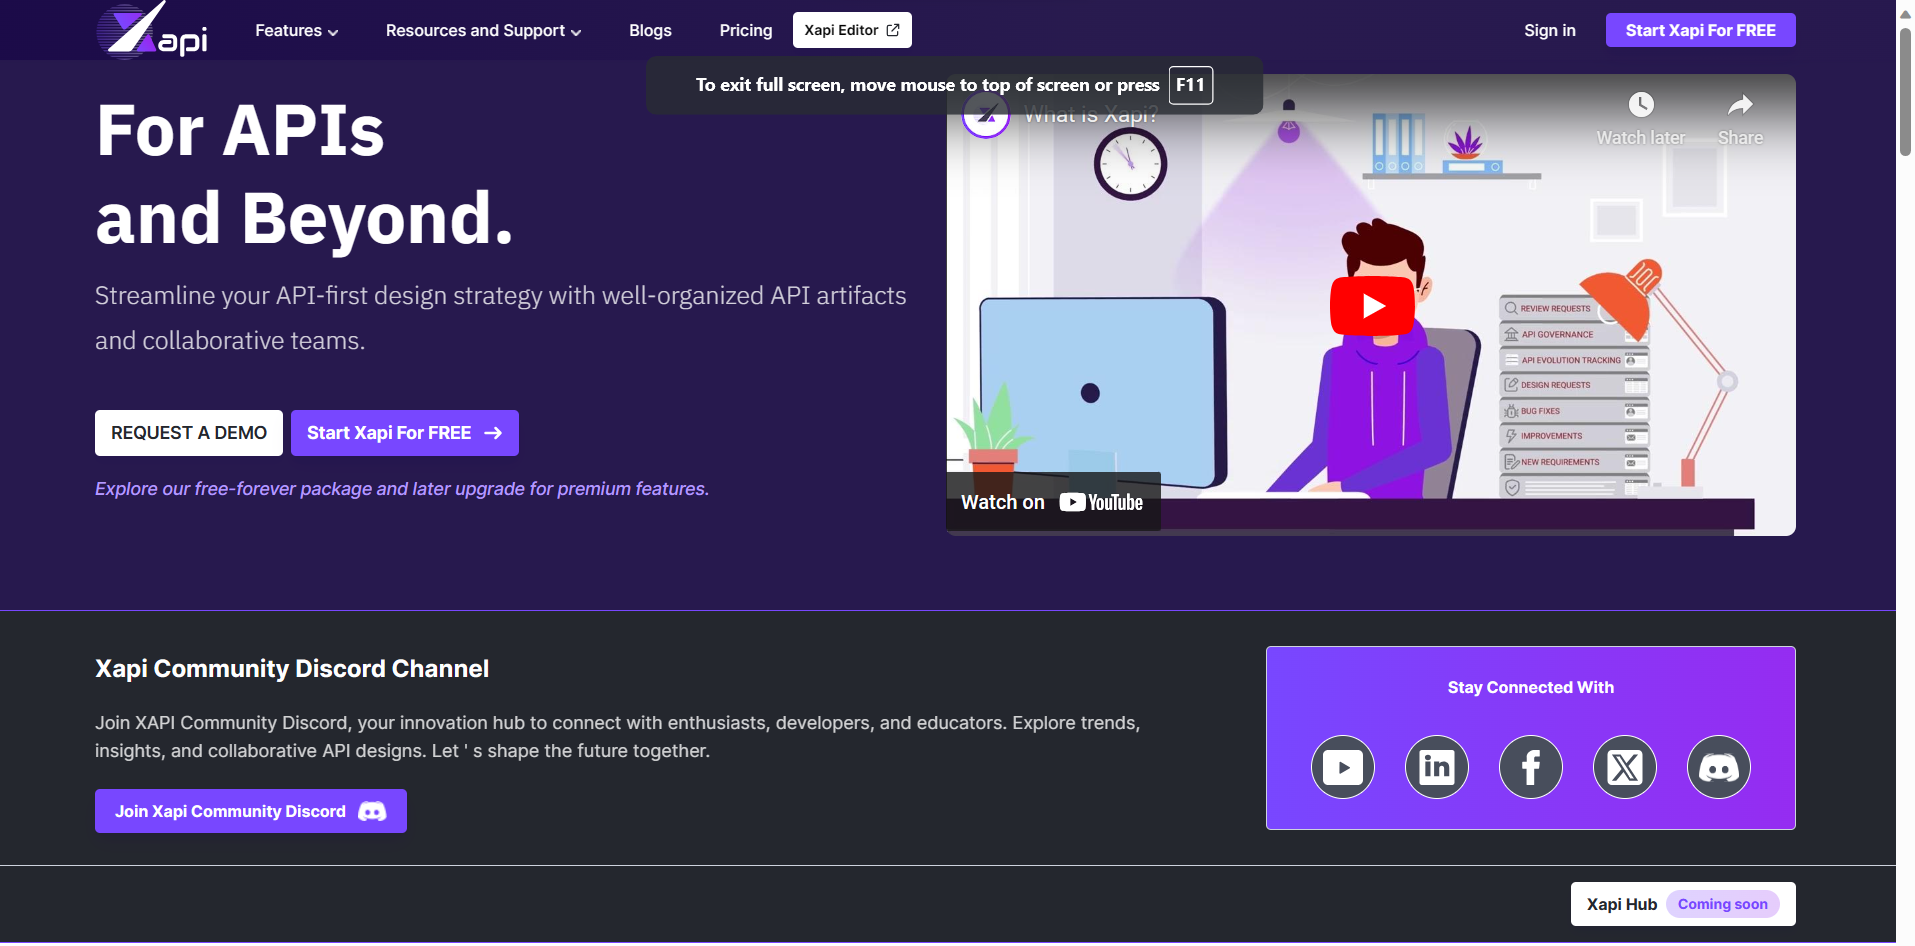Click Share arrow icon on video
1915x946 pixels.
tap(1740, 106)
